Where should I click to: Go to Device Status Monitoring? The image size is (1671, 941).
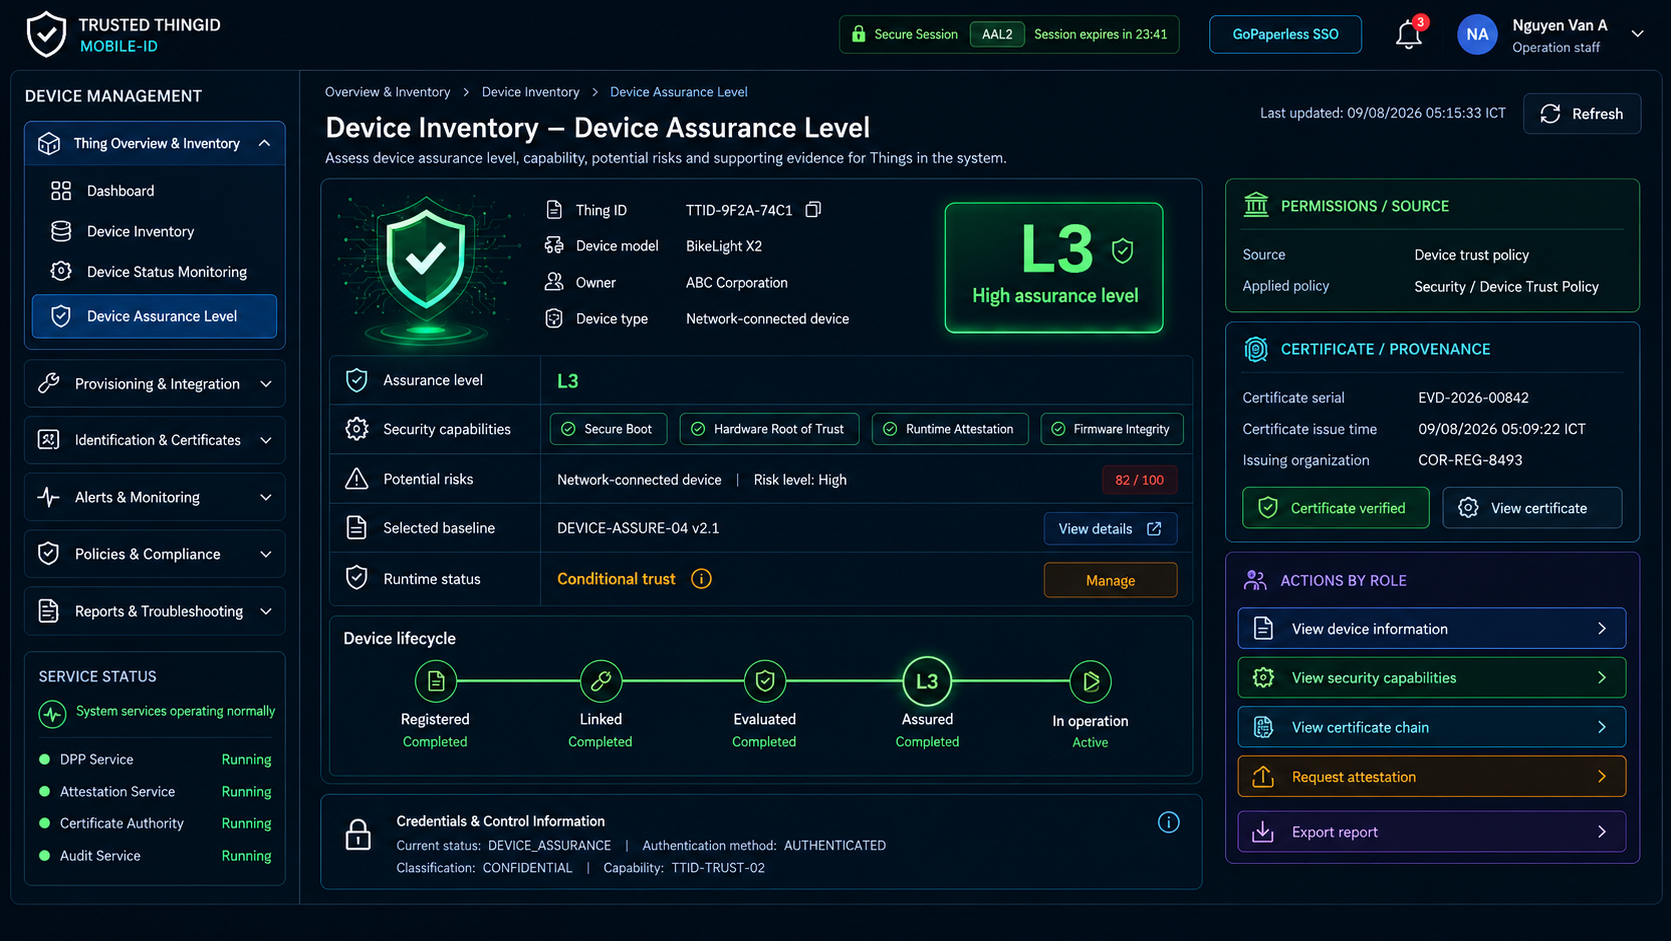coord(155,272)
